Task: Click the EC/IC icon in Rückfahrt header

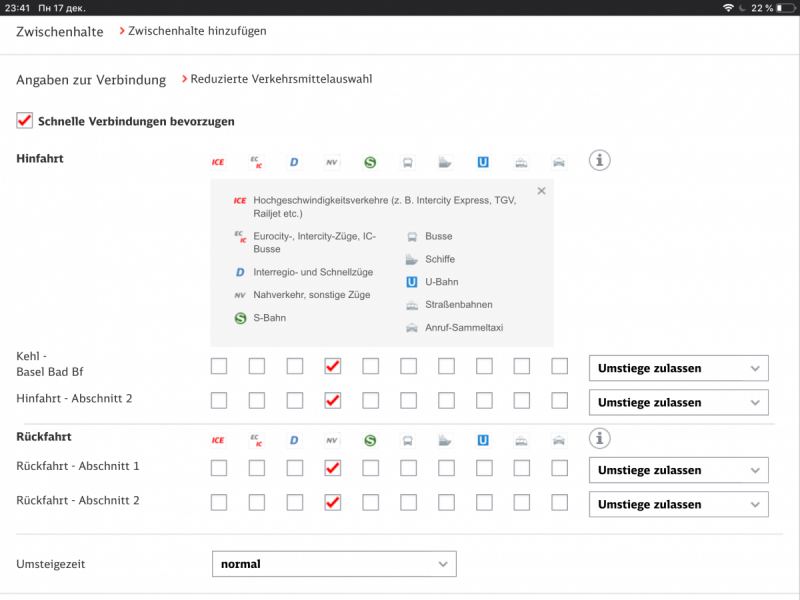Action: [x=256, y=439]
